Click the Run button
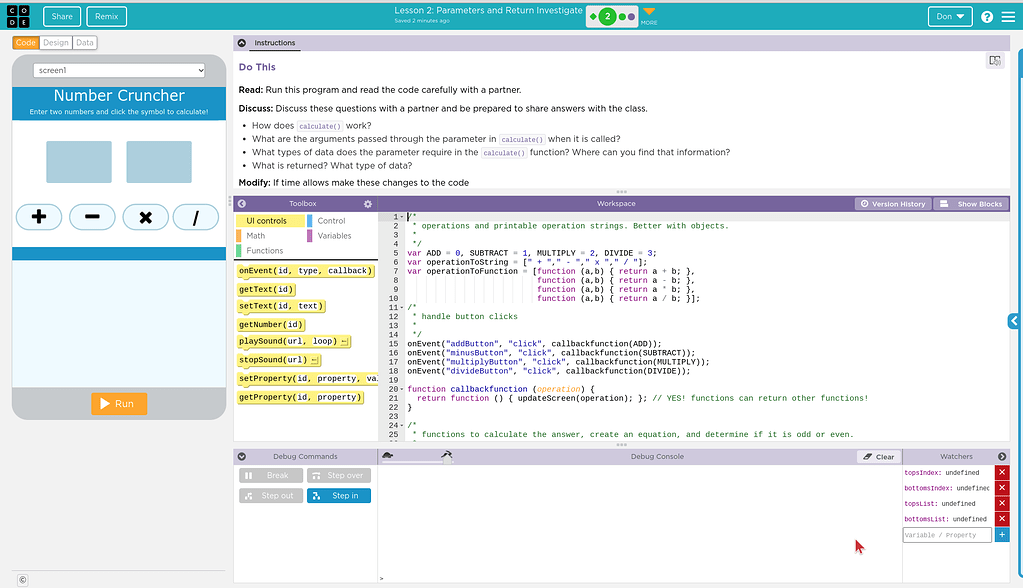 coord(119,404)
